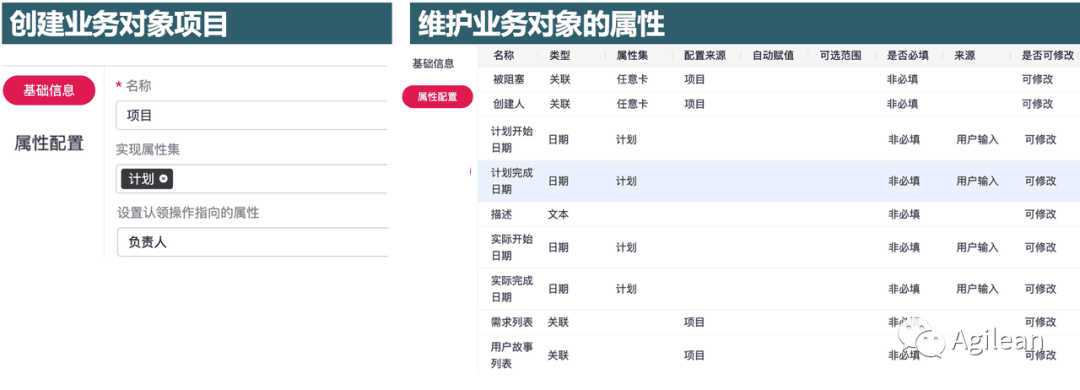Viewport: 1080px width, 390px height.
Task: Select the 需求列表 attribute name cell
Action: click(512, 322)
